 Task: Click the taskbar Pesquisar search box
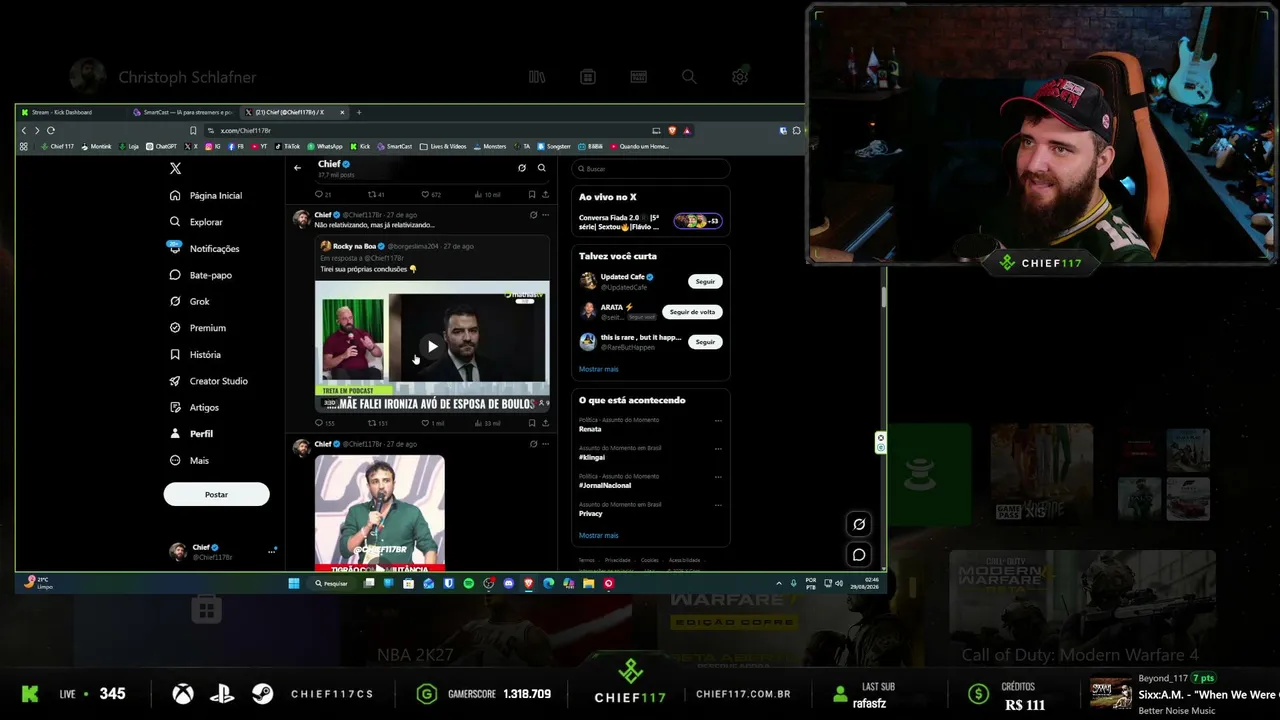[333, 583]
